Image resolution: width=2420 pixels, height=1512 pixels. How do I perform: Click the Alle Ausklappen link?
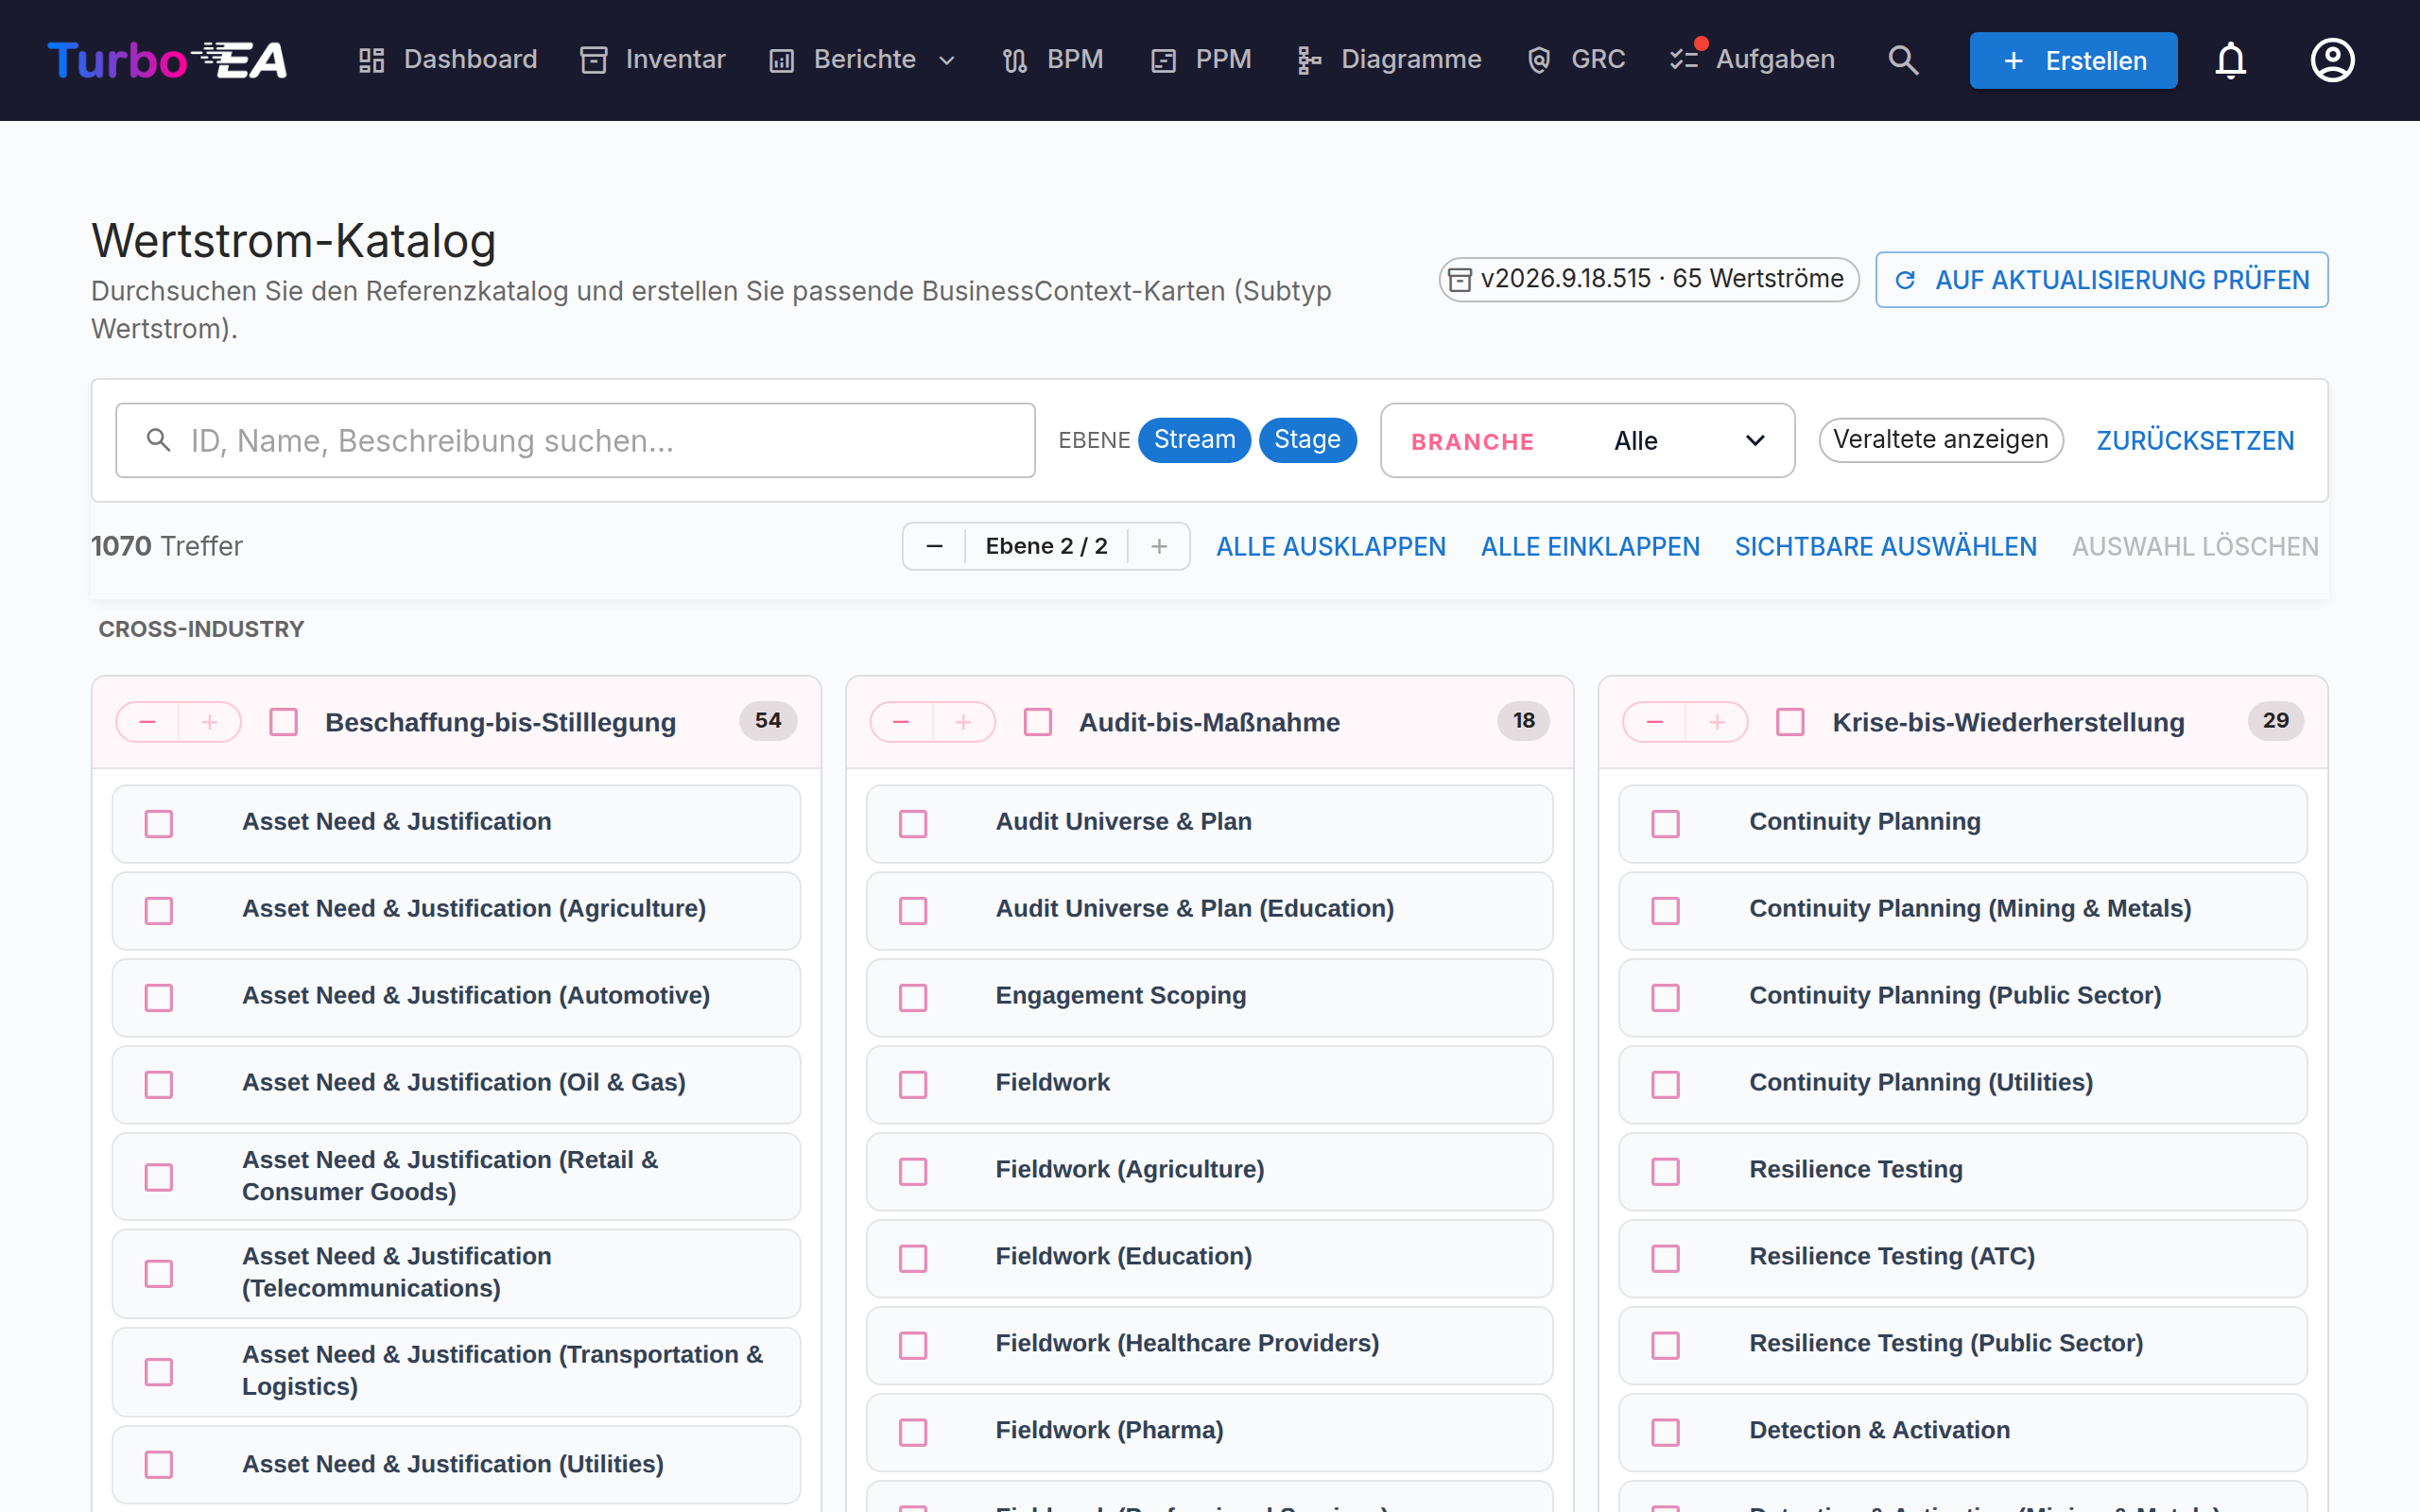click(x=1330, y=546)
